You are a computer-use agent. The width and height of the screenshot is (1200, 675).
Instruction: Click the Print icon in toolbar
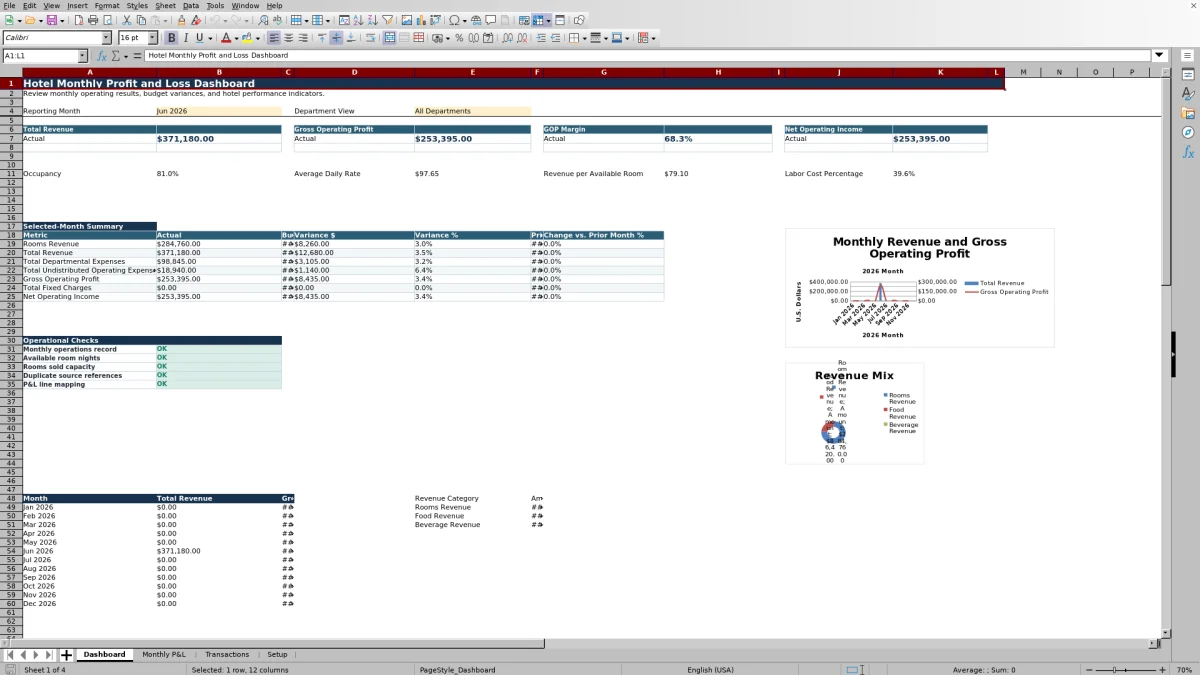pos(93,20)
